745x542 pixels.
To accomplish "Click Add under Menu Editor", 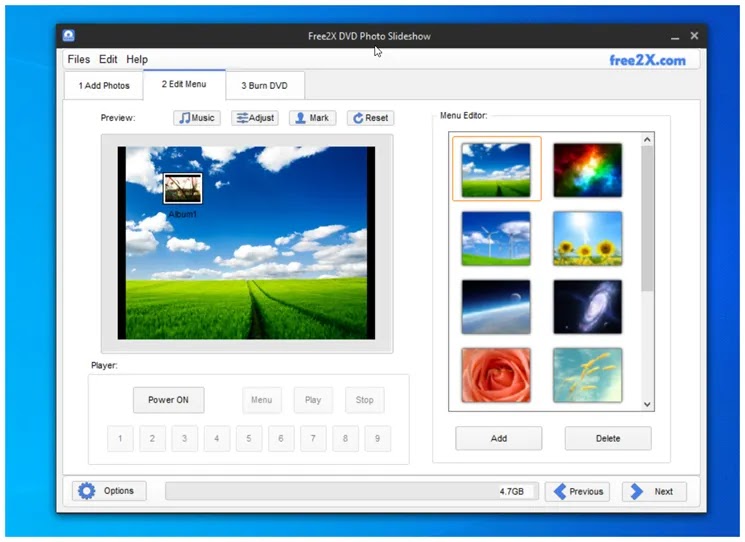I will tap(499, 438).
